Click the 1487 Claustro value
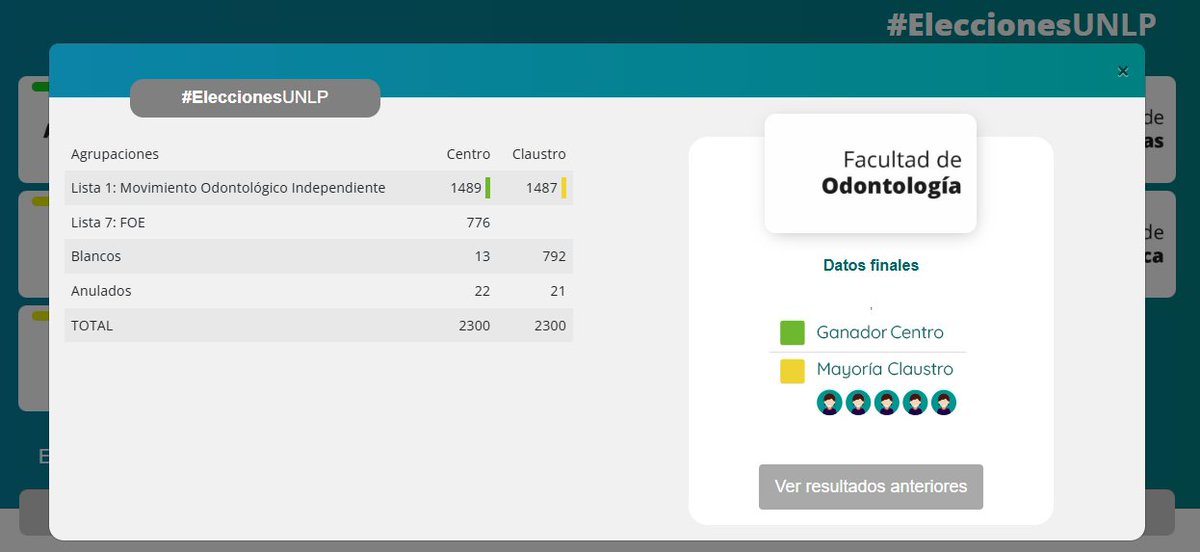 coord(541,188)
